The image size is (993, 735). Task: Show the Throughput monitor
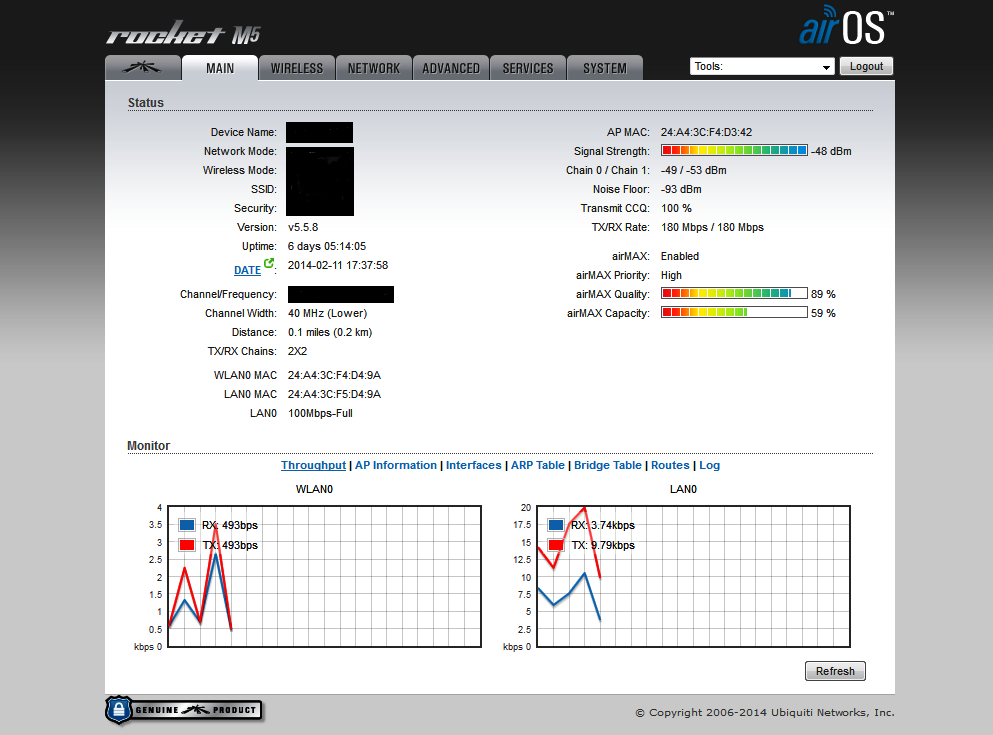click(x=313, y=465)
